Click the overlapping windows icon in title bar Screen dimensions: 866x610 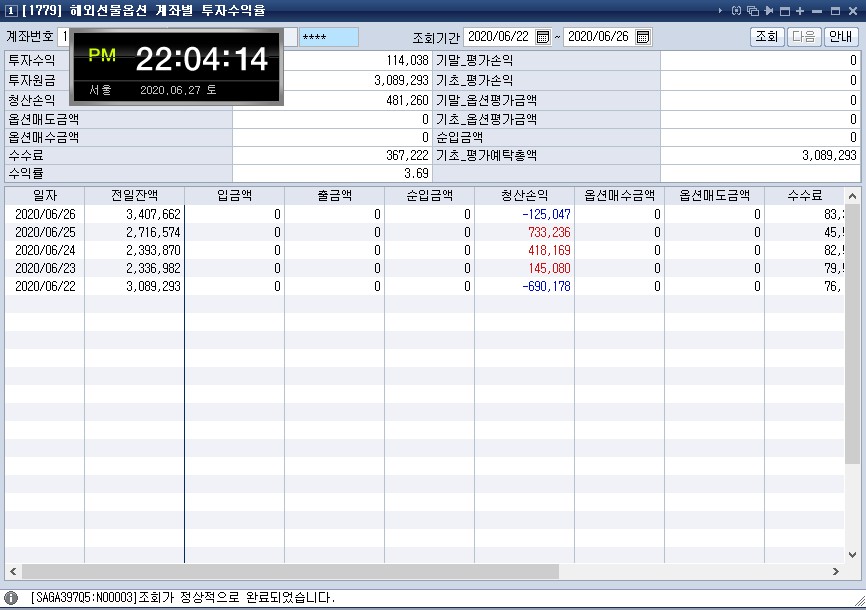(753, 11)
